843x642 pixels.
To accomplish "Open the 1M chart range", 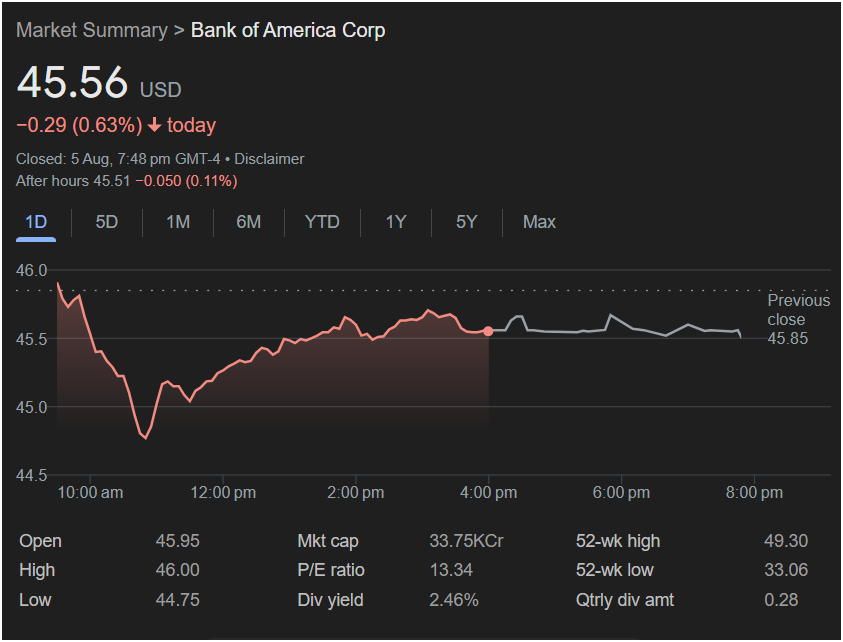I will [x=178, y=222].
